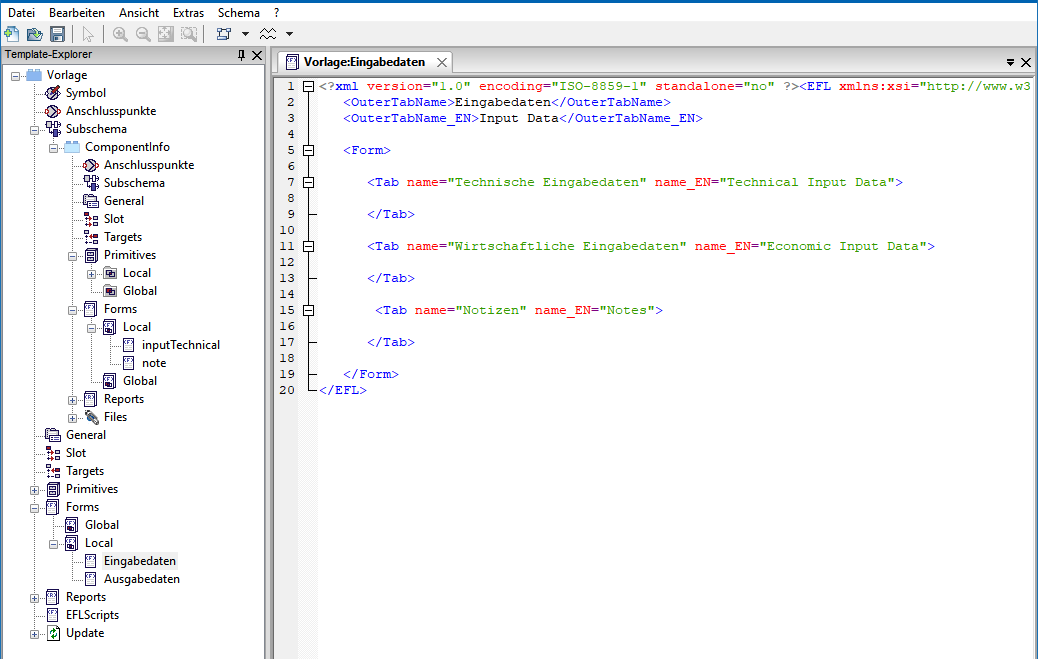Click the "Notes" attribute value
This screenshot has height=659, width=1038.
[627, 310]
